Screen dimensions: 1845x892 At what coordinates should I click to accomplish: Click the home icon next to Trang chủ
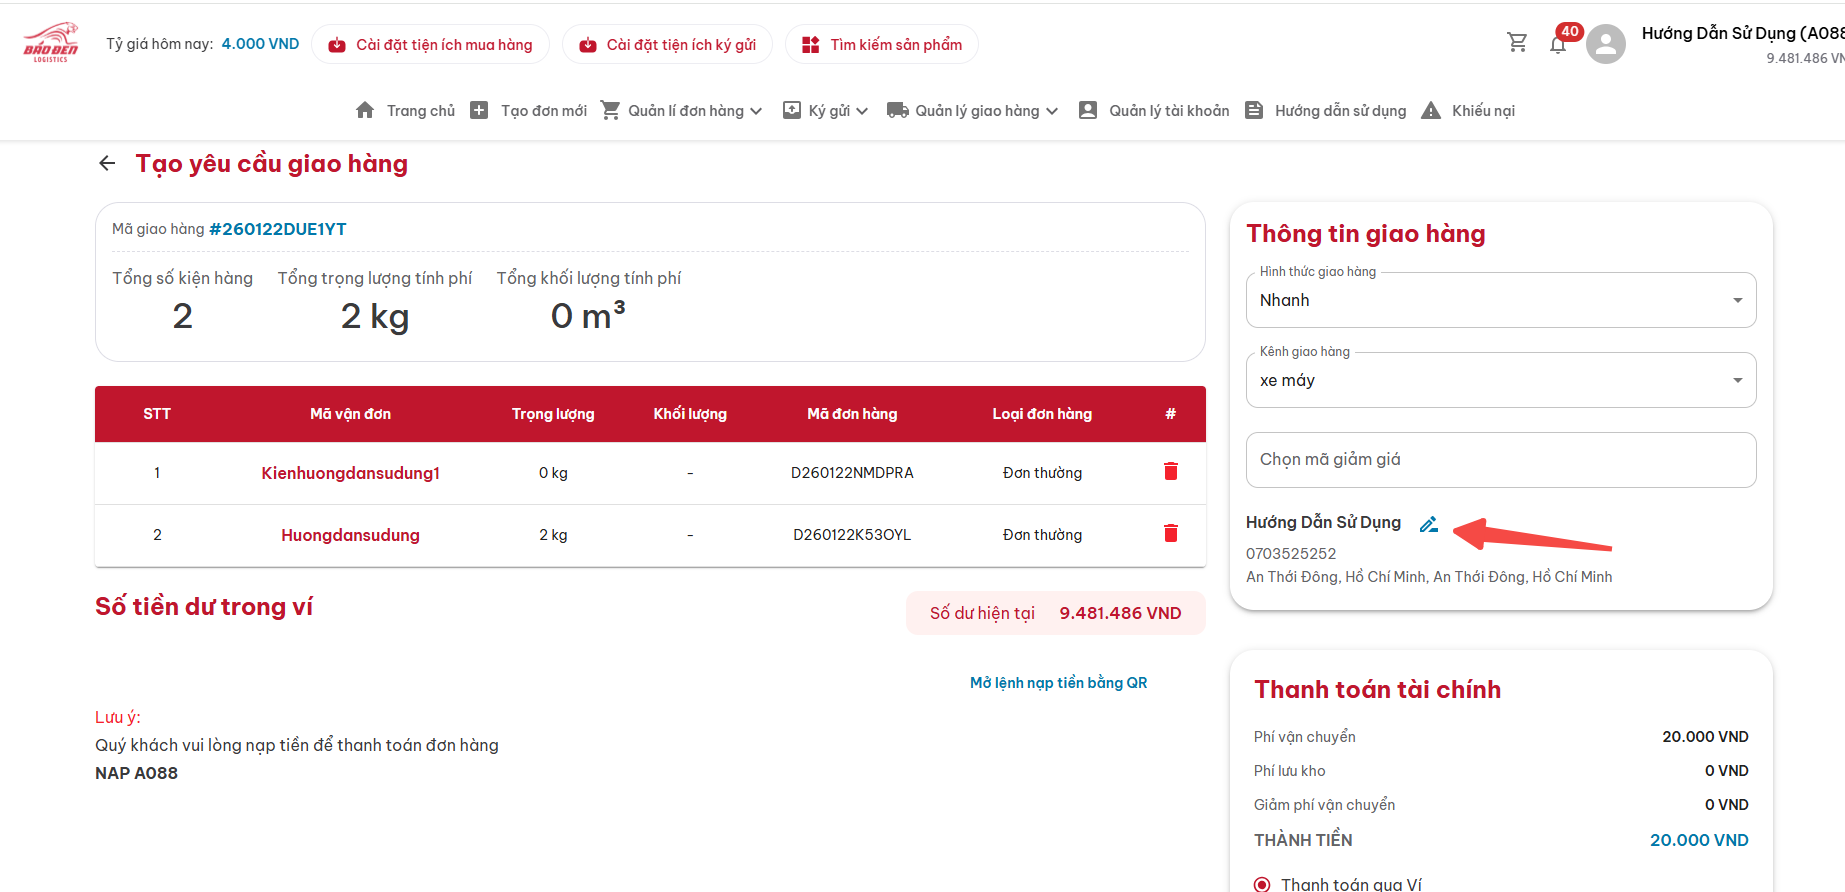click(x=365, y=110)
